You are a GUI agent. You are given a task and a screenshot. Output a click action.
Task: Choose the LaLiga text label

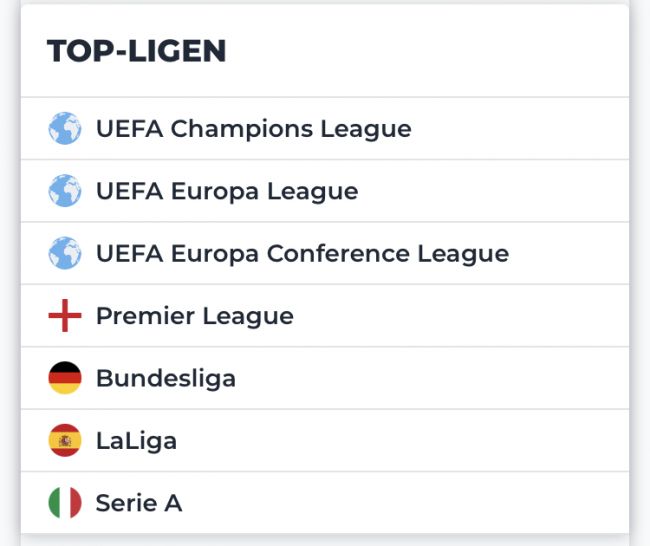(x=136, y=441)
